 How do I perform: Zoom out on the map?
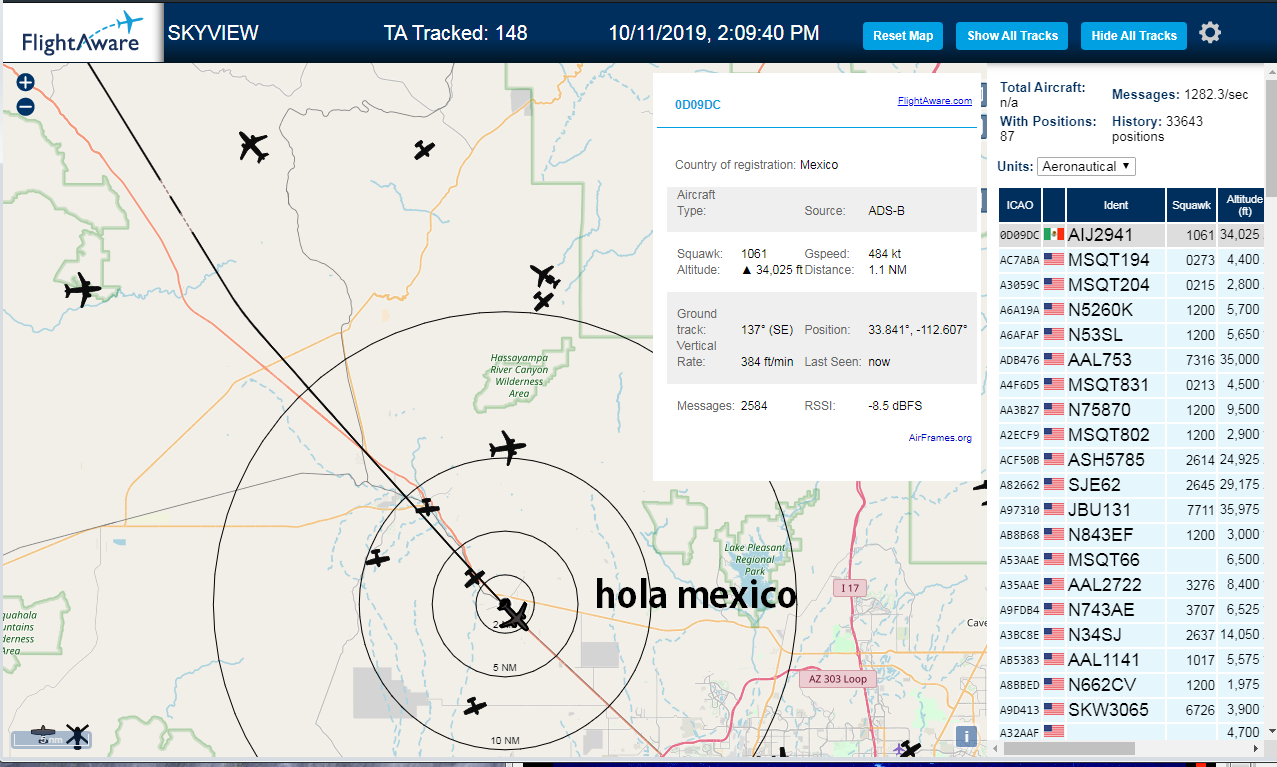click(26, 106)
